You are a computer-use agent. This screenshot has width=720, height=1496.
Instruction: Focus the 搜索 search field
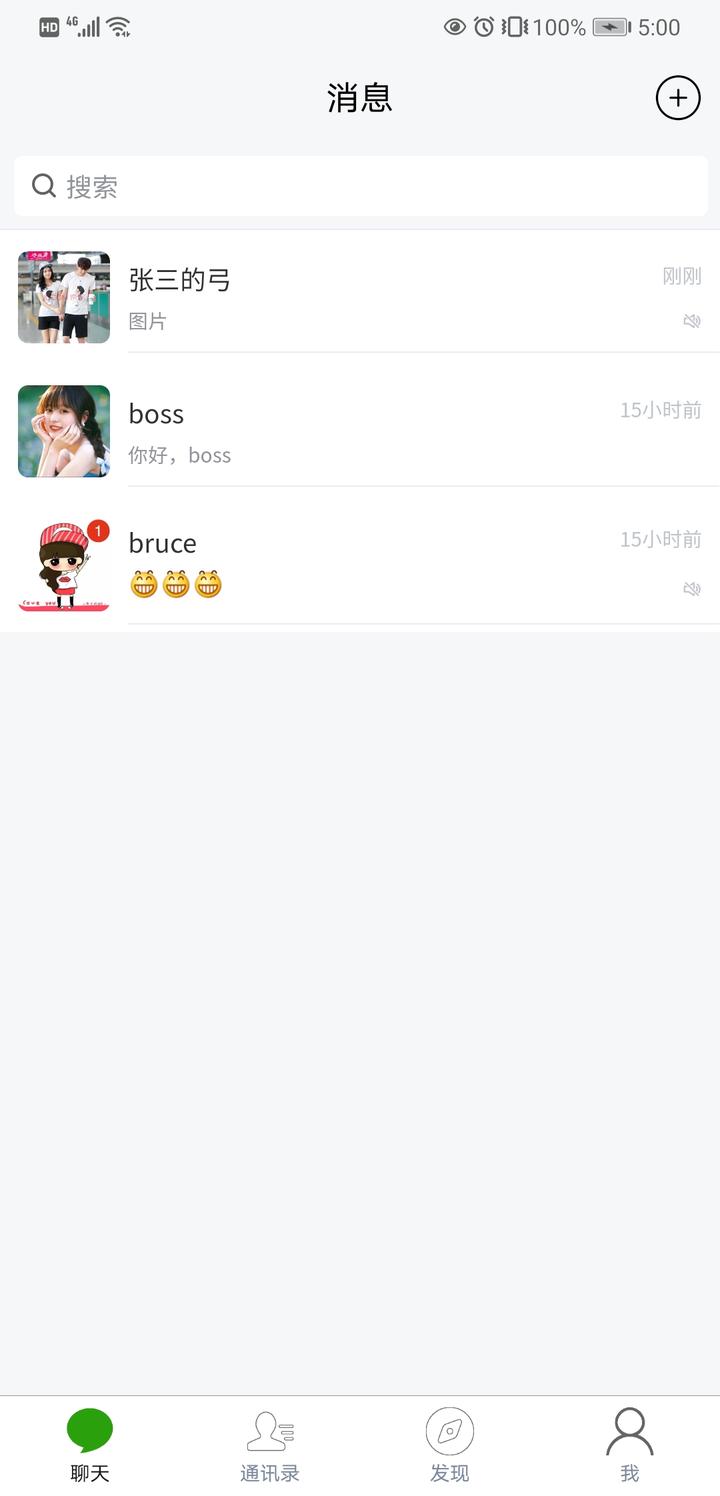coord(361,186)
